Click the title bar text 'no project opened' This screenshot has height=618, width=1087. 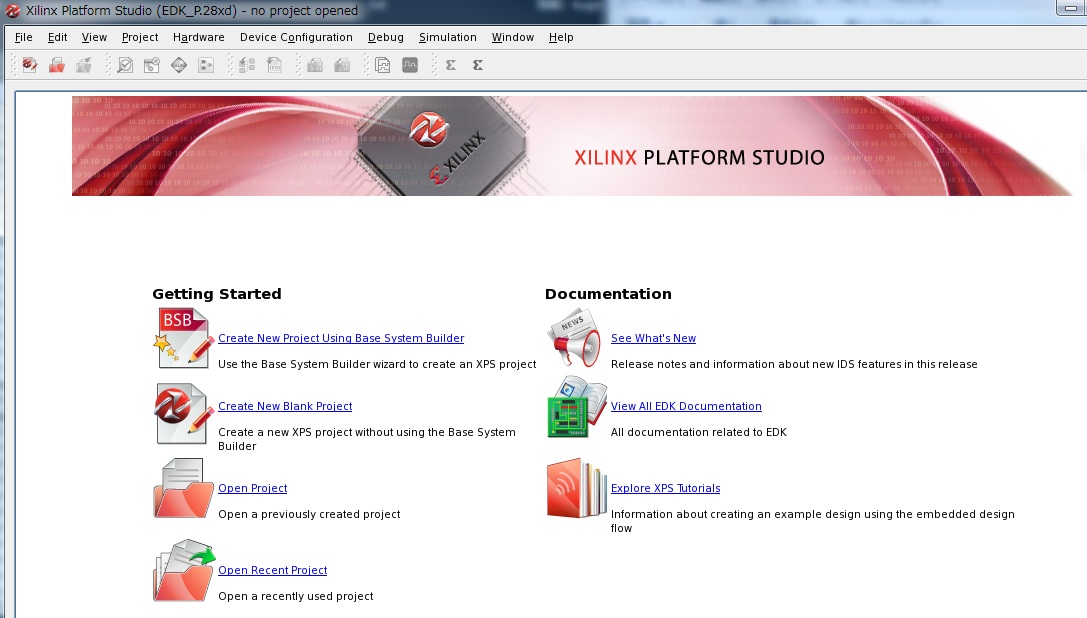pyautogui.click(x=304, y=10)
